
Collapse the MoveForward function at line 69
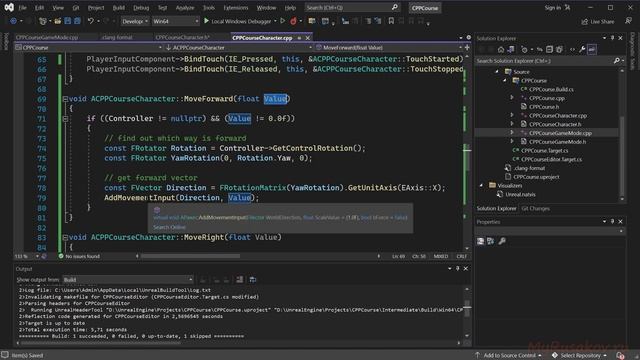(65, 99)
